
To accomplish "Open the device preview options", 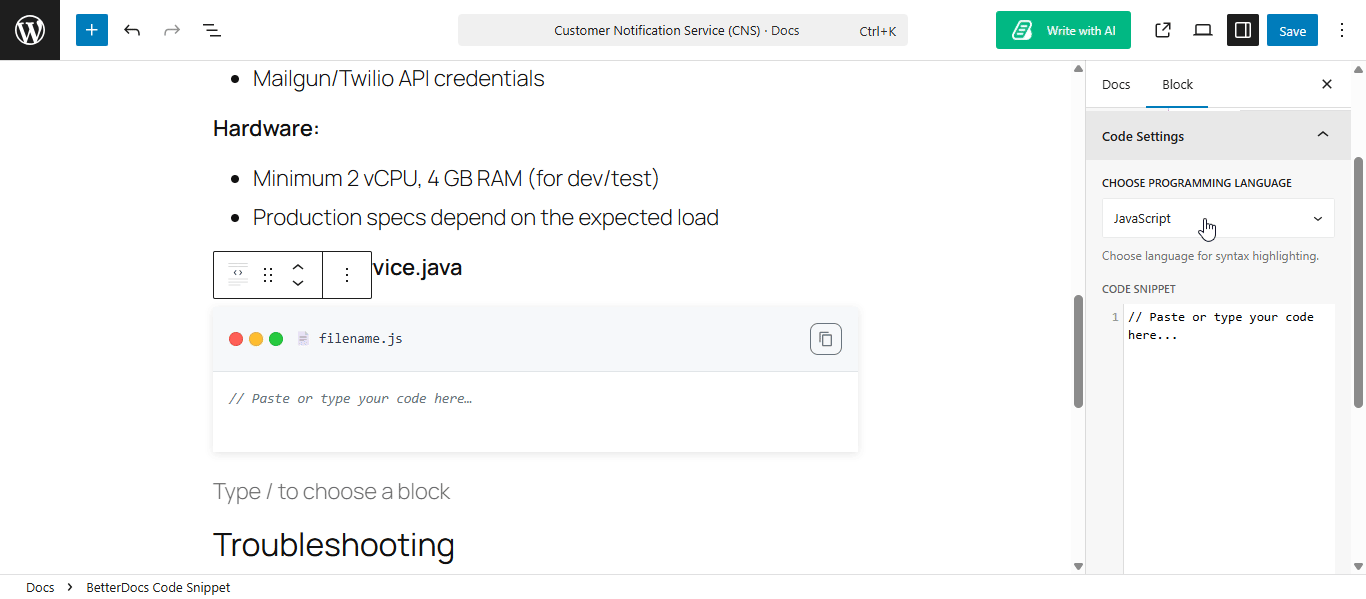I will pyautogui.click(x=1203, y=30).
